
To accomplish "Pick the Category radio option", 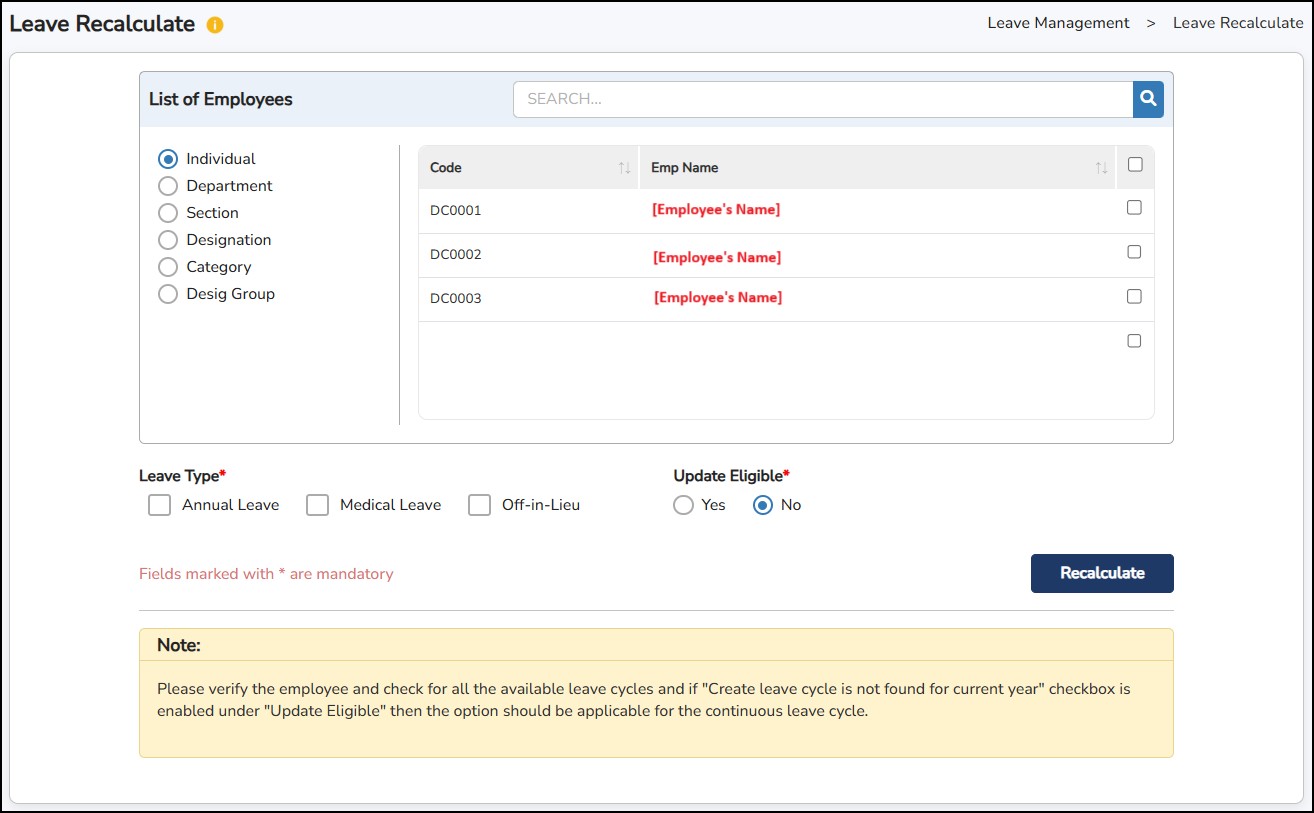I will pyautogui.click(x=168, y=267).
